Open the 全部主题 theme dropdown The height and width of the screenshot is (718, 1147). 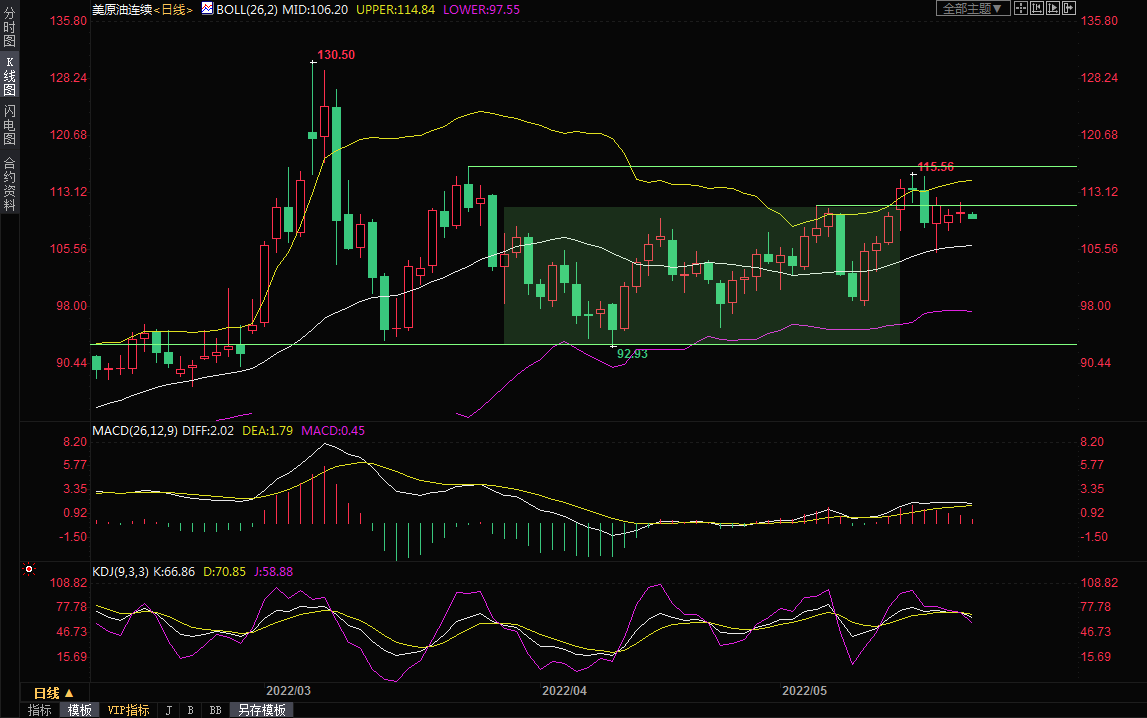[x=972, y=8]
